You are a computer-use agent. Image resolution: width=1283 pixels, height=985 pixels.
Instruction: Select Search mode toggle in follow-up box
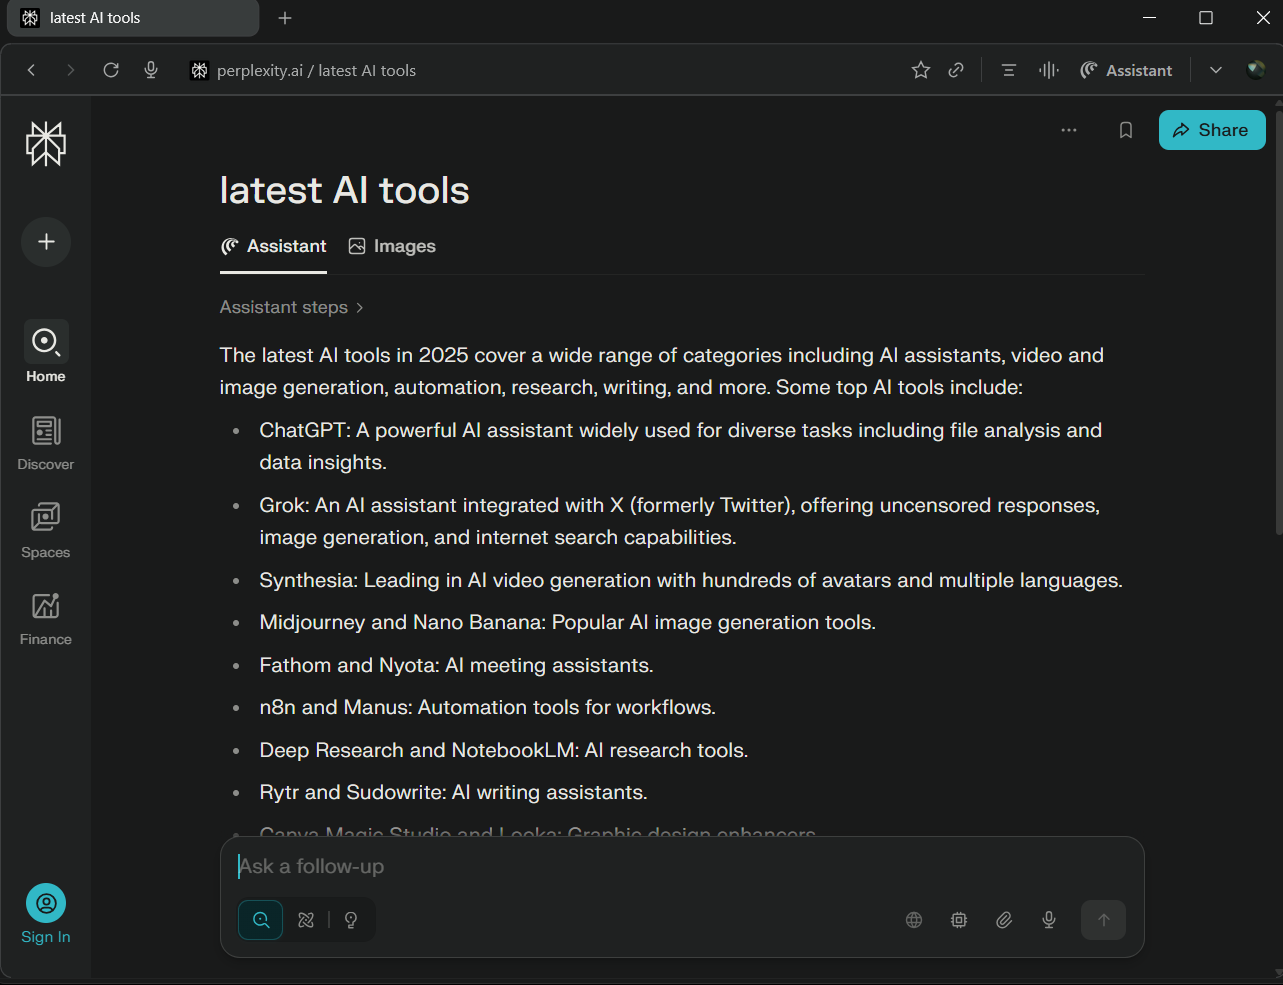[261, 920]
